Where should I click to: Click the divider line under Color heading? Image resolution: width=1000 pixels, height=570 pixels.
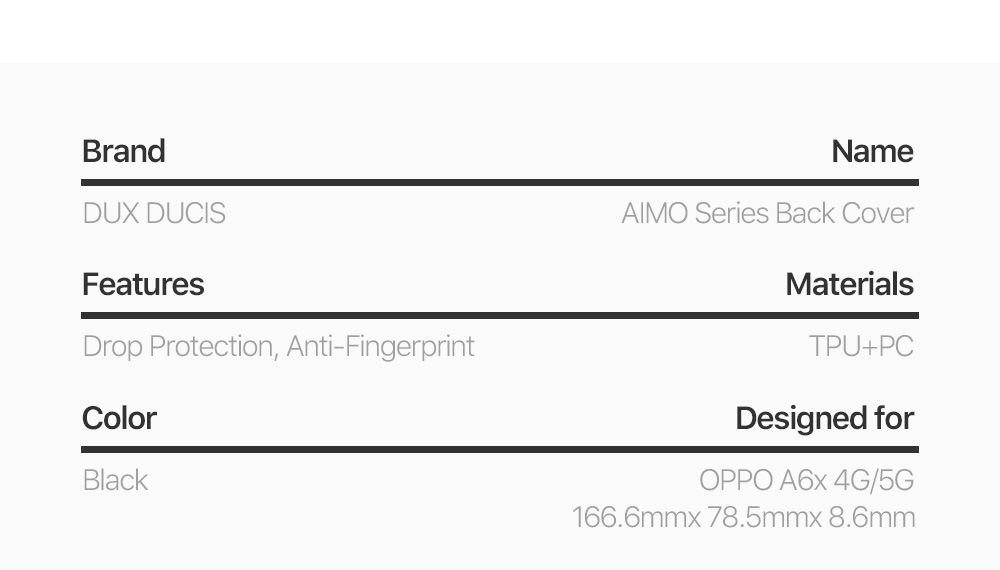tap(500, 449)
